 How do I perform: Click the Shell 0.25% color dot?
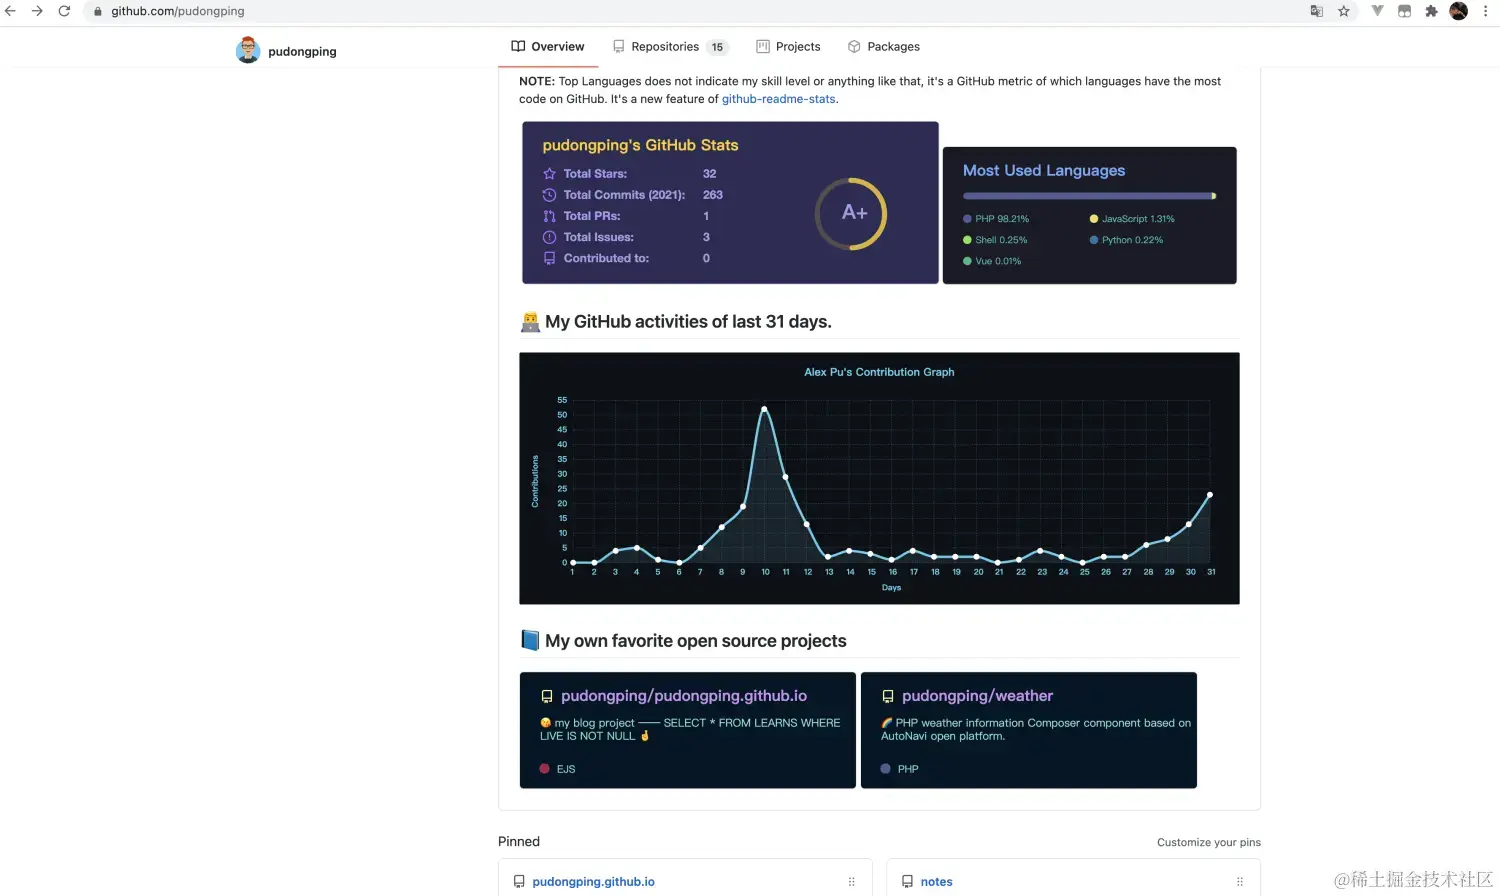click(967, 240)
